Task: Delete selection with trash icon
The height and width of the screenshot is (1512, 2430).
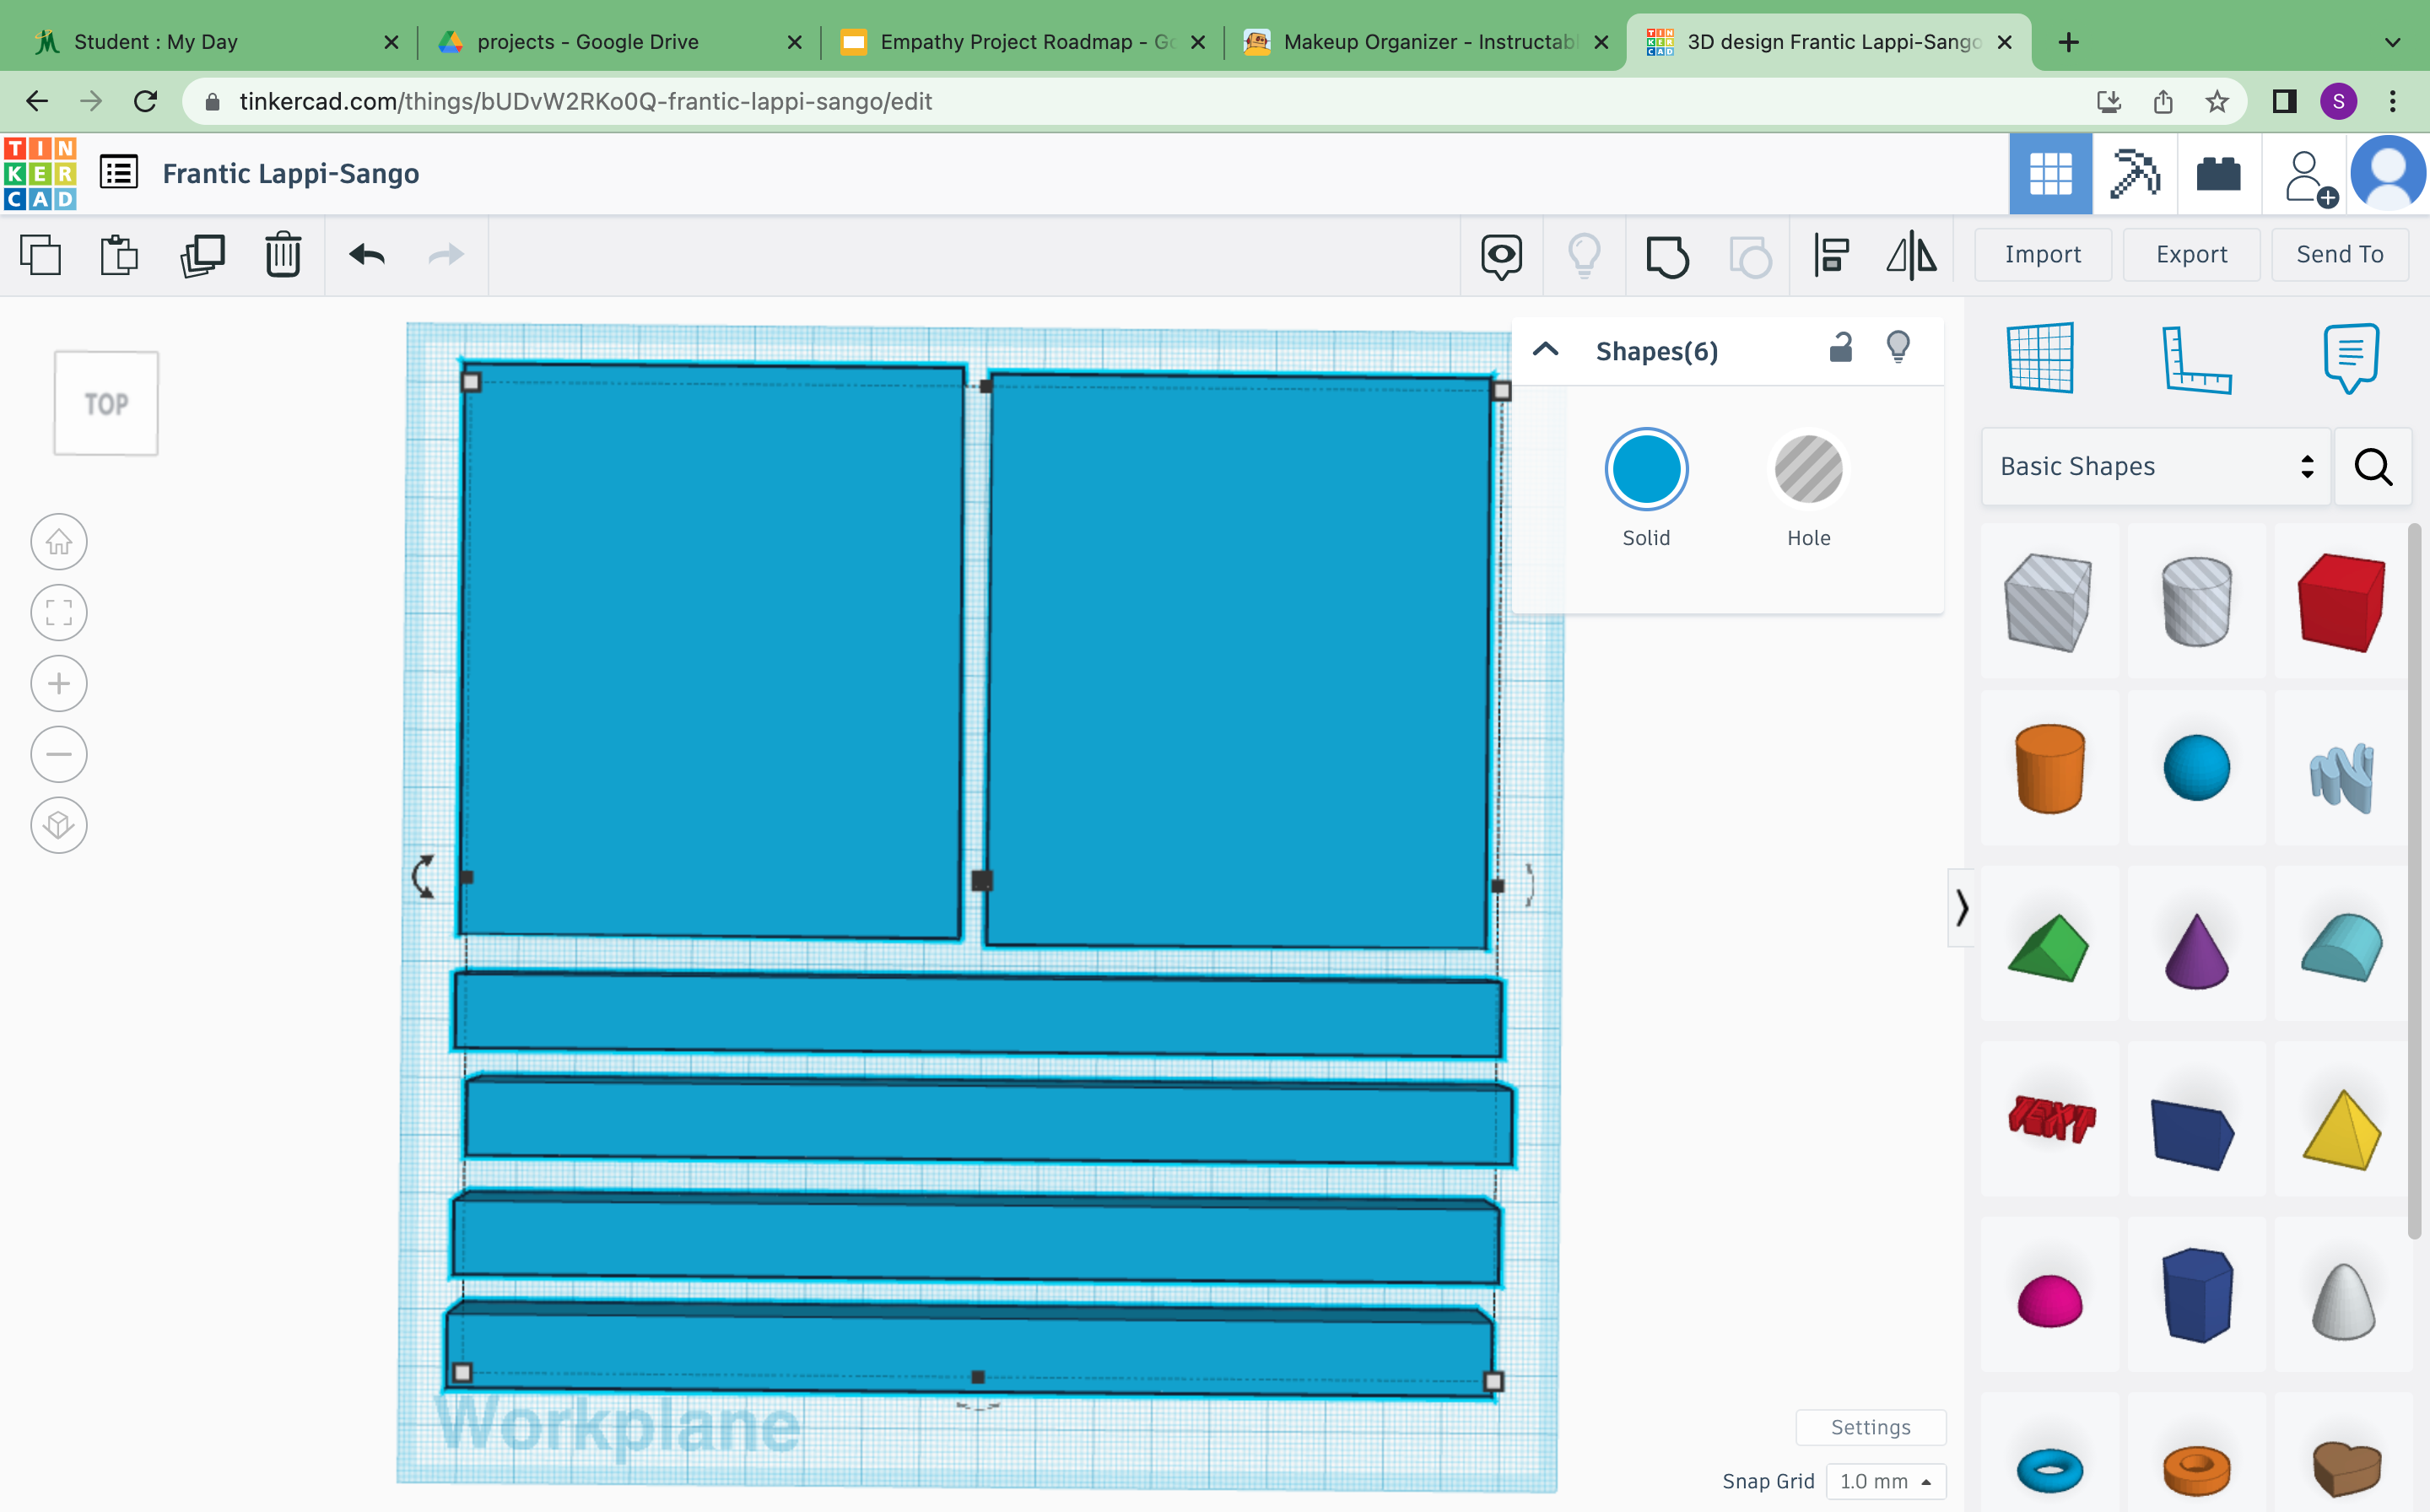Action: [x=283, y=255]
